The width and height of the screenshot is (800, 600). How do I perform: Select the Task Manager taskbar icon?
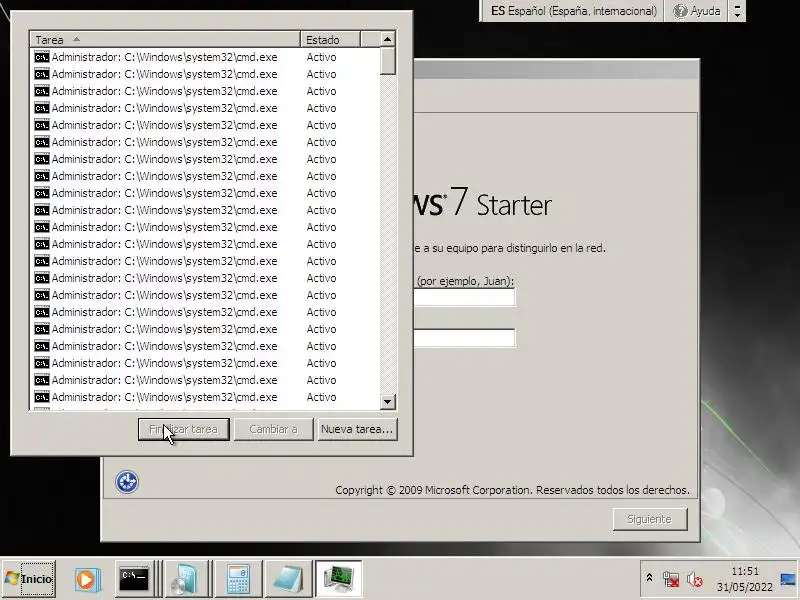(338, 579)
